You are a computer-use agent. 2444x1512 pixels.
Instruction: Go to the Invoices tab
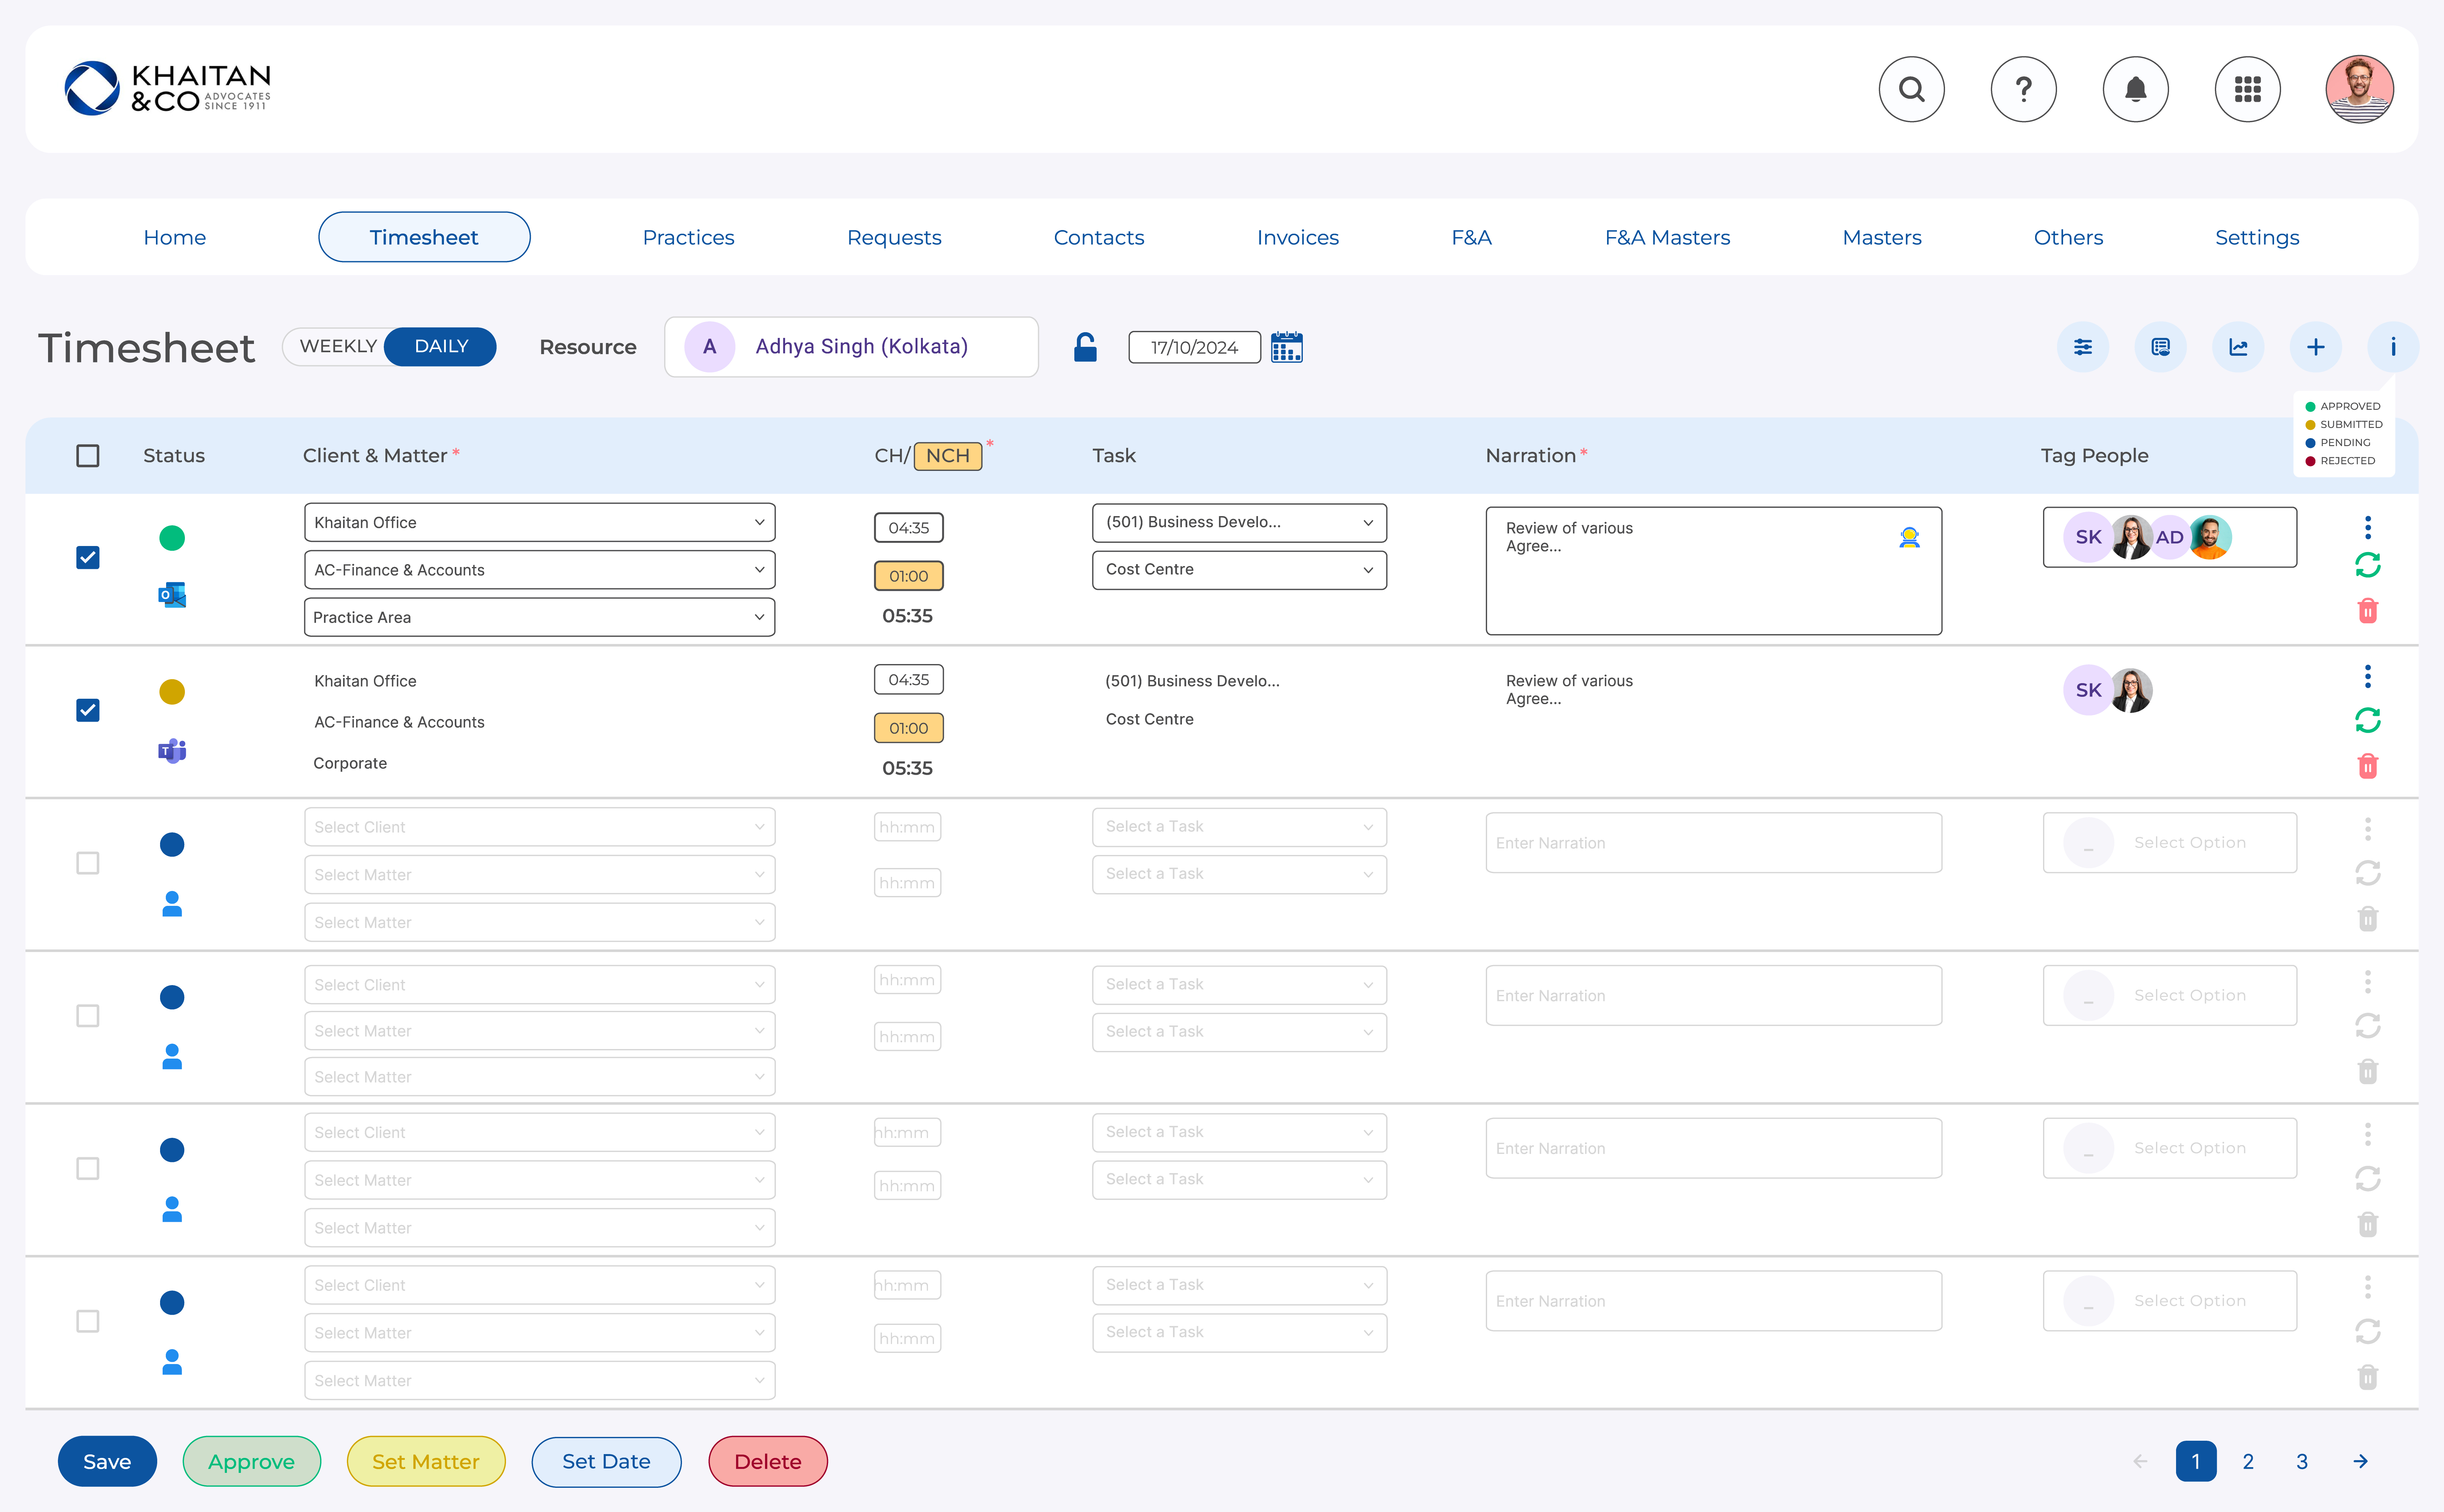click(1297, 237)
